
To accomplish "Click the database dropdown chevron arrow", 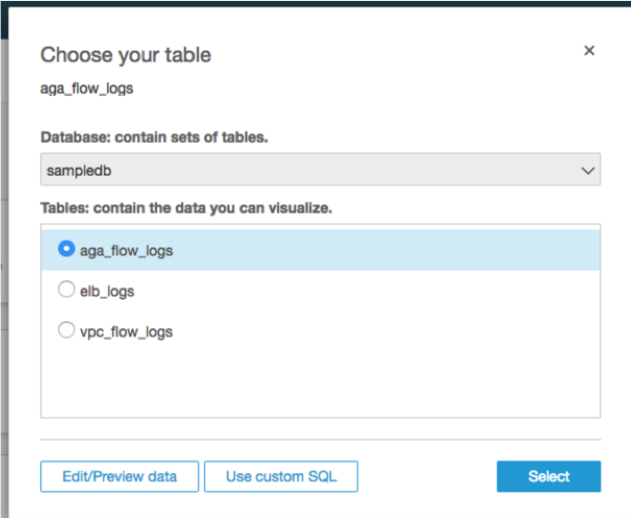I will click(588, 171).
